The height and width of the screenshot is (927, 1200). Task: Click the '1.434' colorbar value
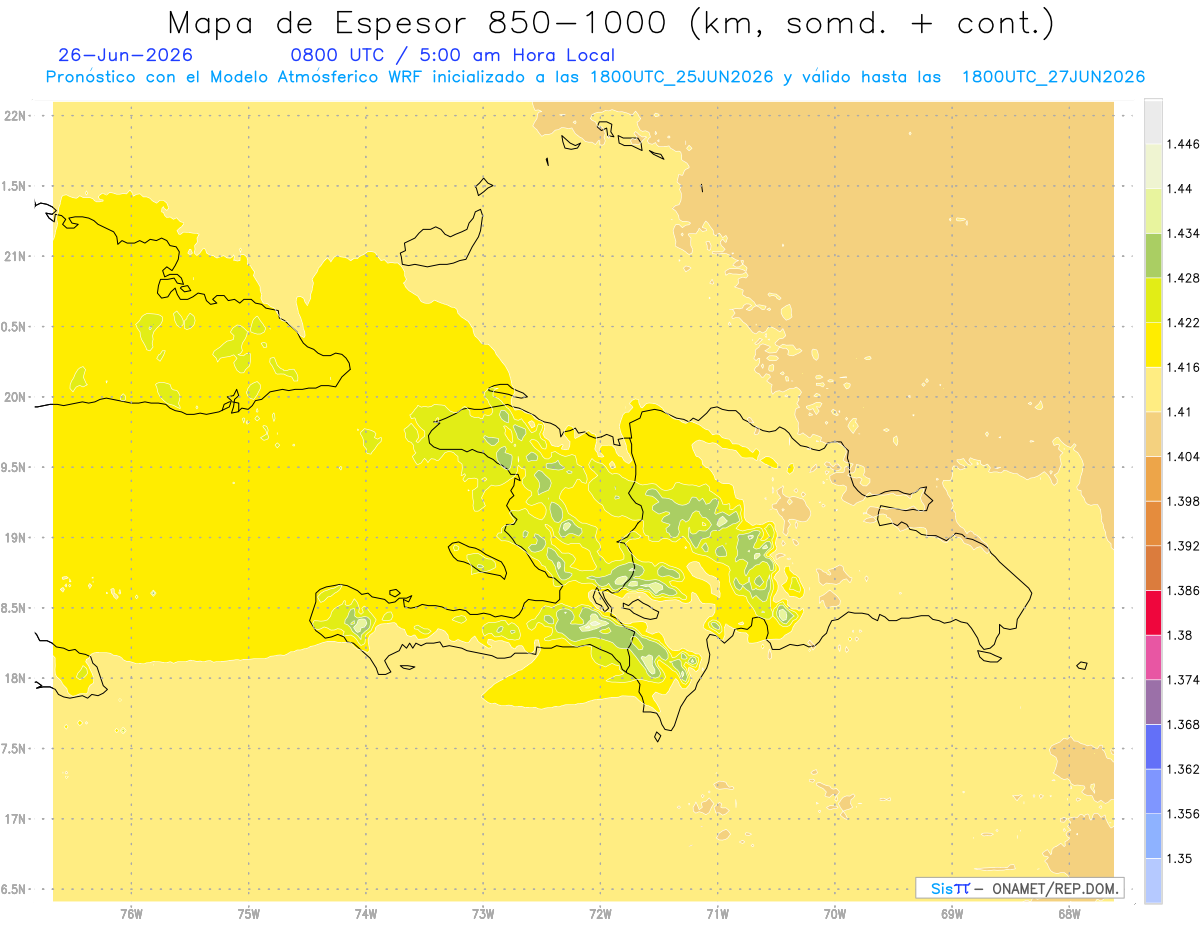(x=1183, y=233)
